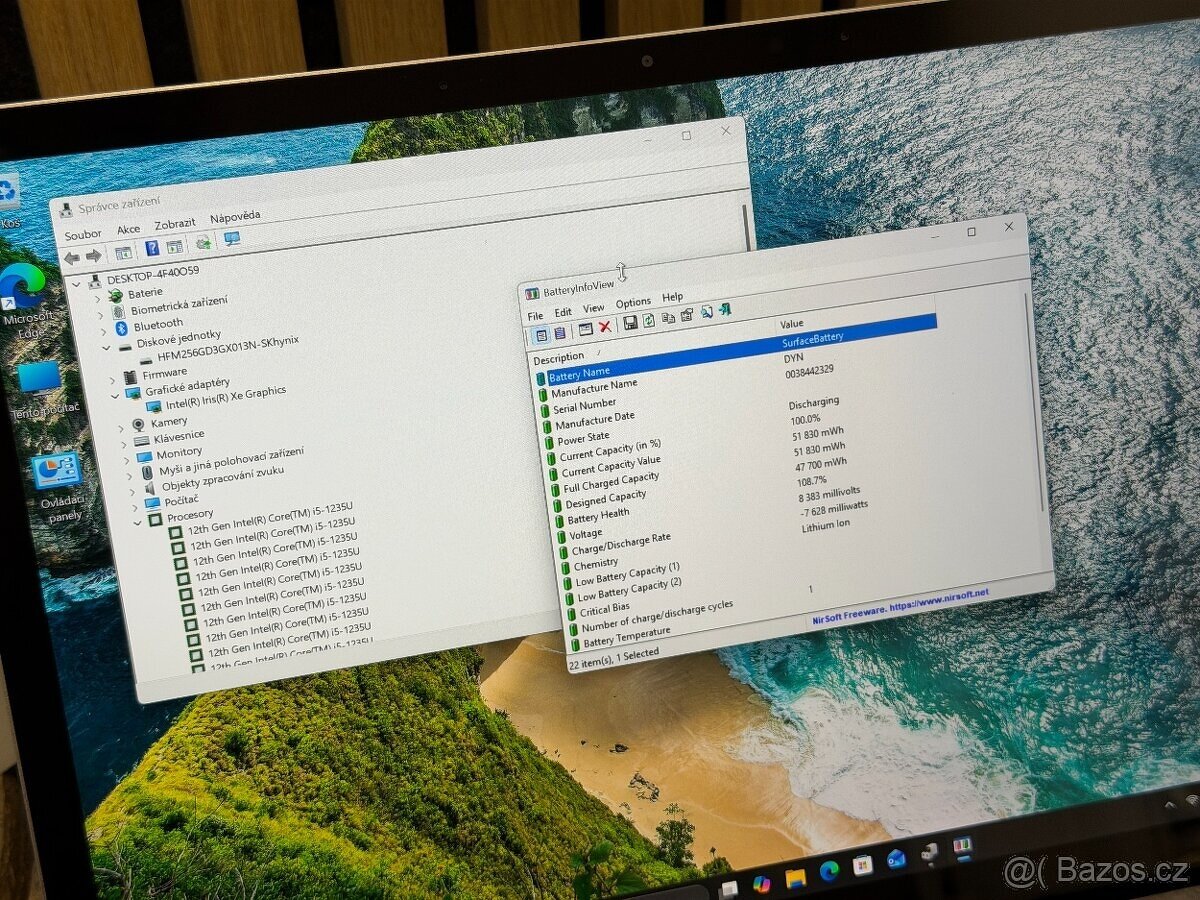The image size is (1200, 900).
Task: Click the Save icon in BatteryInfoView toolbar
Action: tap(631, 322)
